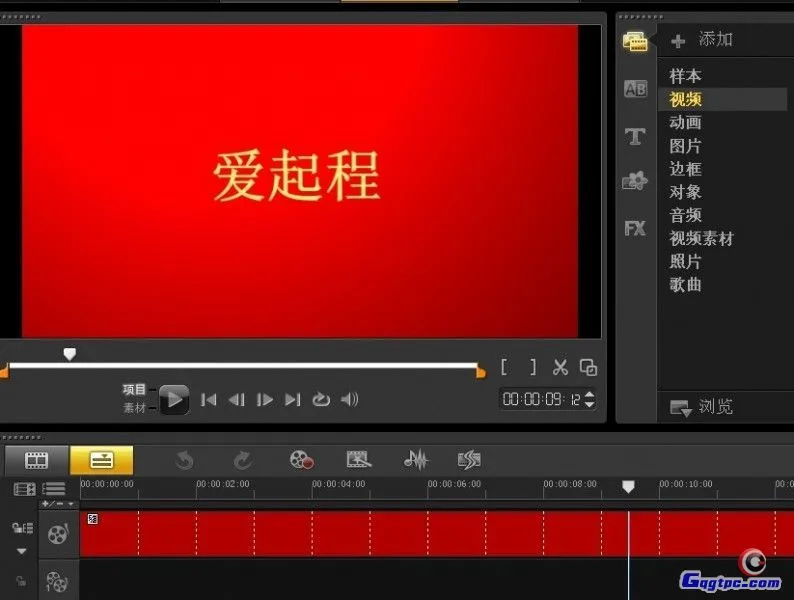Click 00:00:04:00 on the timeline ruler
This screenshot has width=794, height=600.
tap(338, 484)
